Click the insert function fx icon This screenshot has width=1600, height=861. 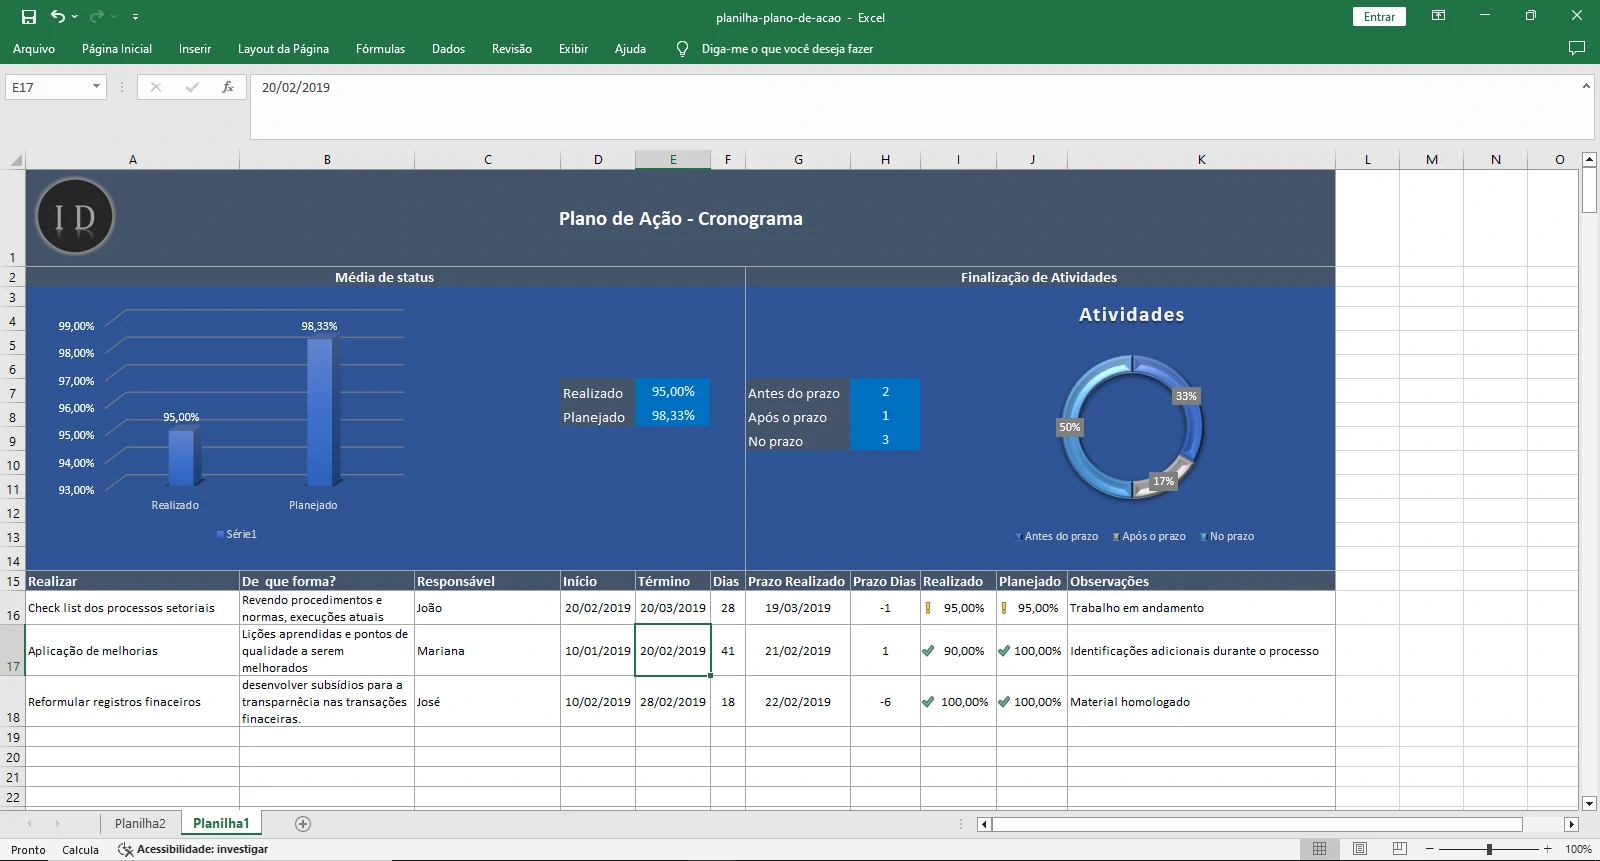pyautogui.click(x=228, y=87)
